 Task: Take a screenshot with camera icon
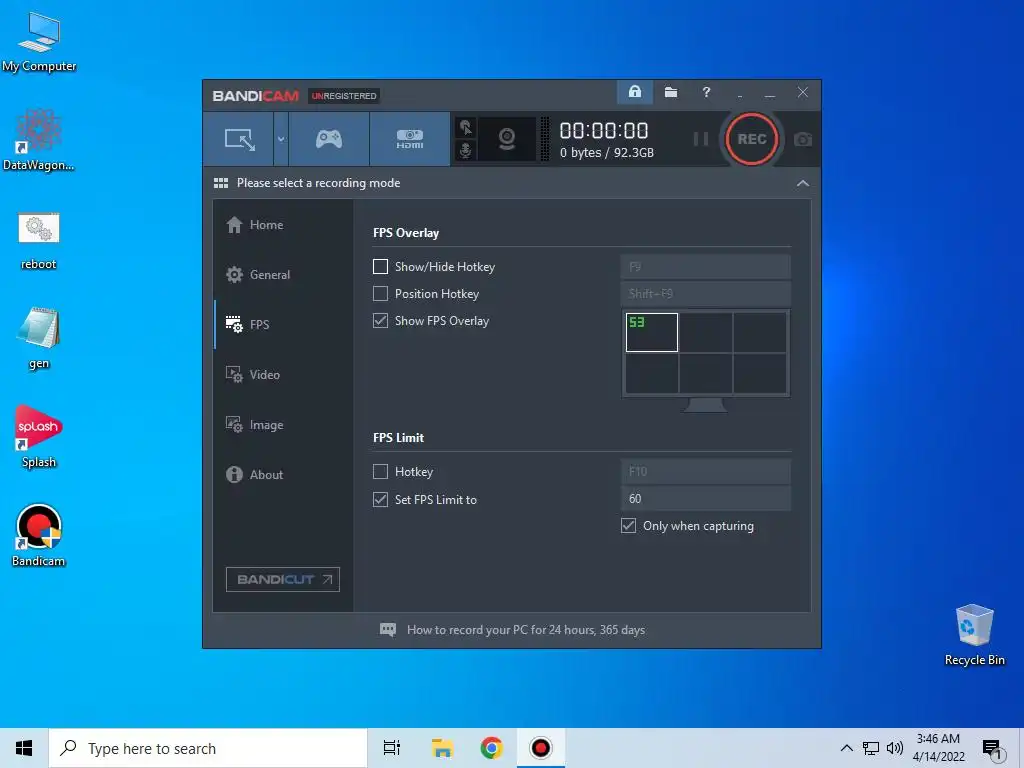tap(803, 139)
